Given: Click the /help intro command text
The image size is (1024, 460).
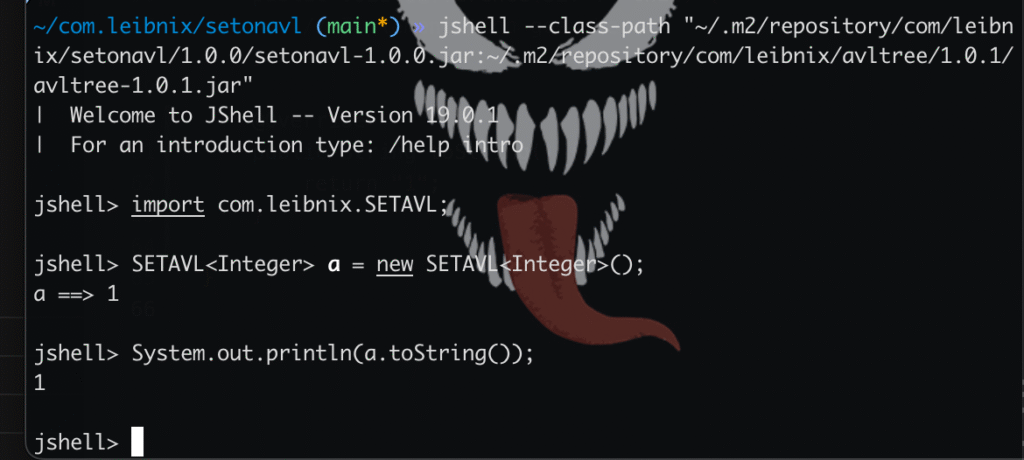Looking at the screenshot, I should click(456, 145).
